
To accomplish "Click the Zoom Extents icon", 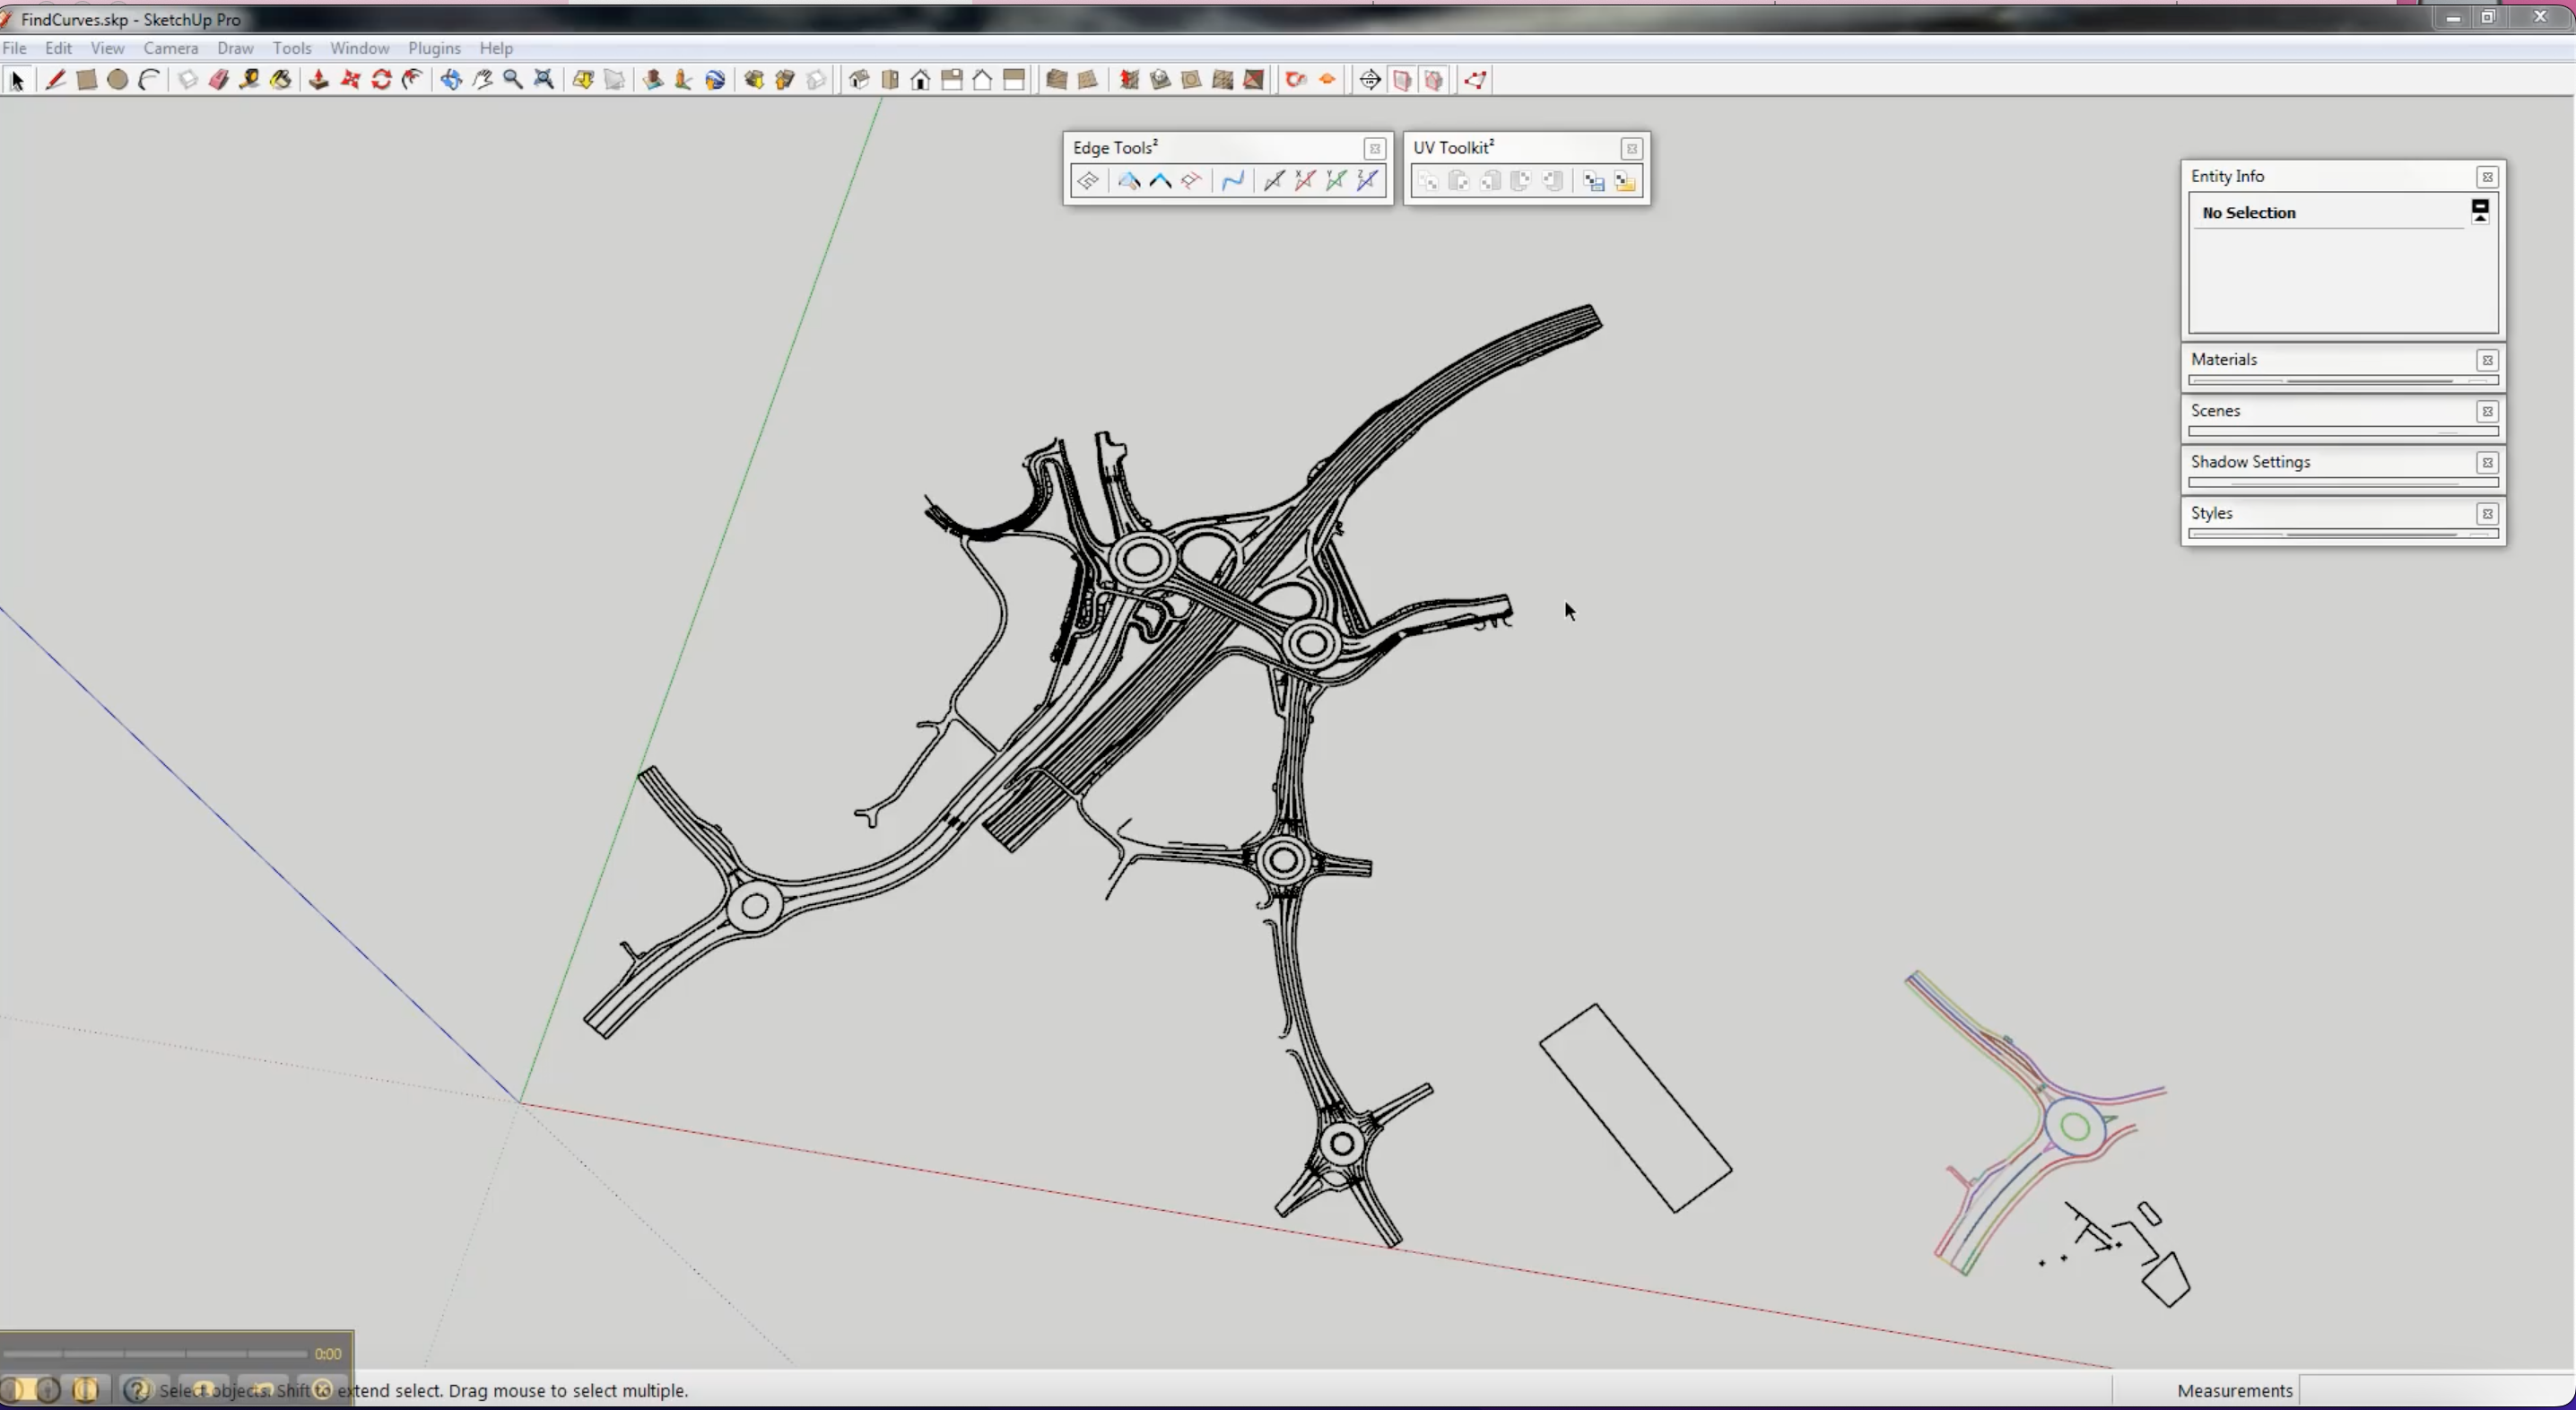I will 544,80.
